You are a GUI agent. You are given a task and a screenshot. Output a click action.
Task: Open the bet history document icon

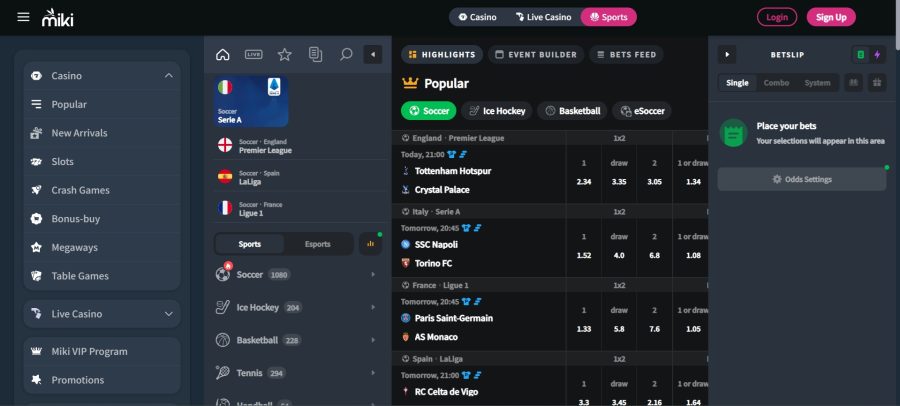pyautogui.click(x=315, y=54)
